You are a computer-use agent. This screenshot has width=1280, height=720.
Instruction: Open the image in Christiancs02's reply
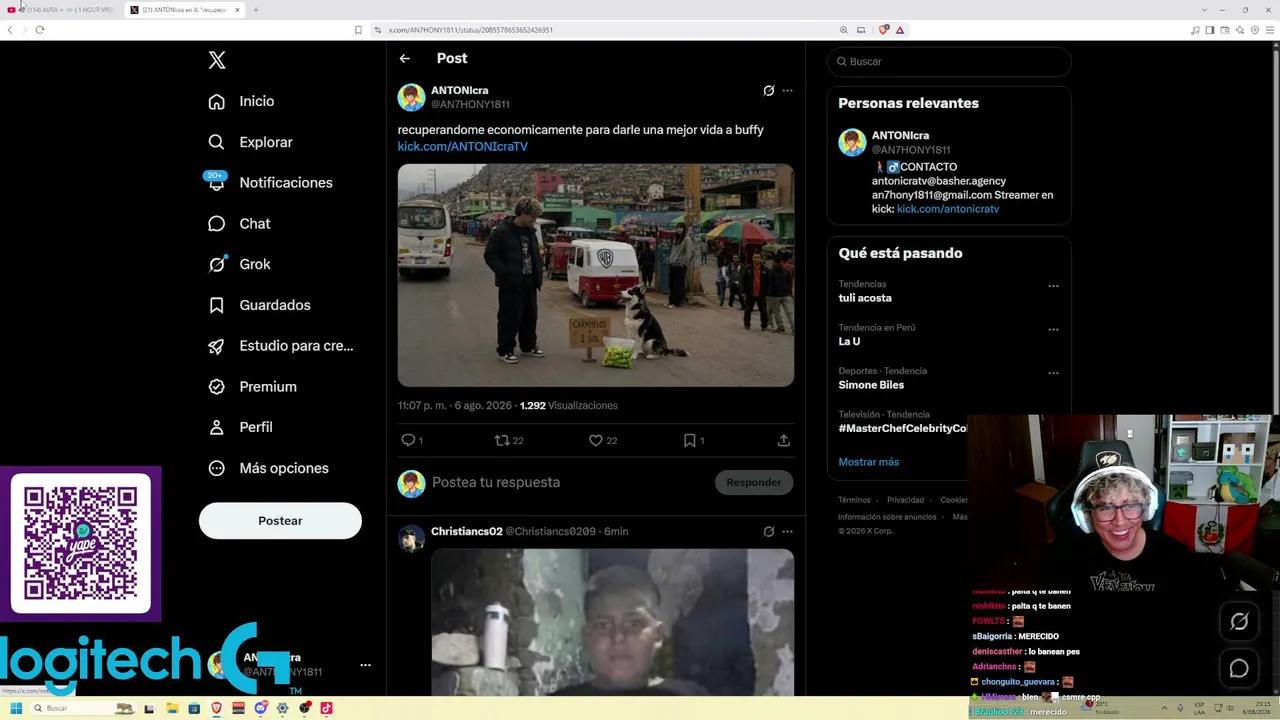click(x=612, y=622)
